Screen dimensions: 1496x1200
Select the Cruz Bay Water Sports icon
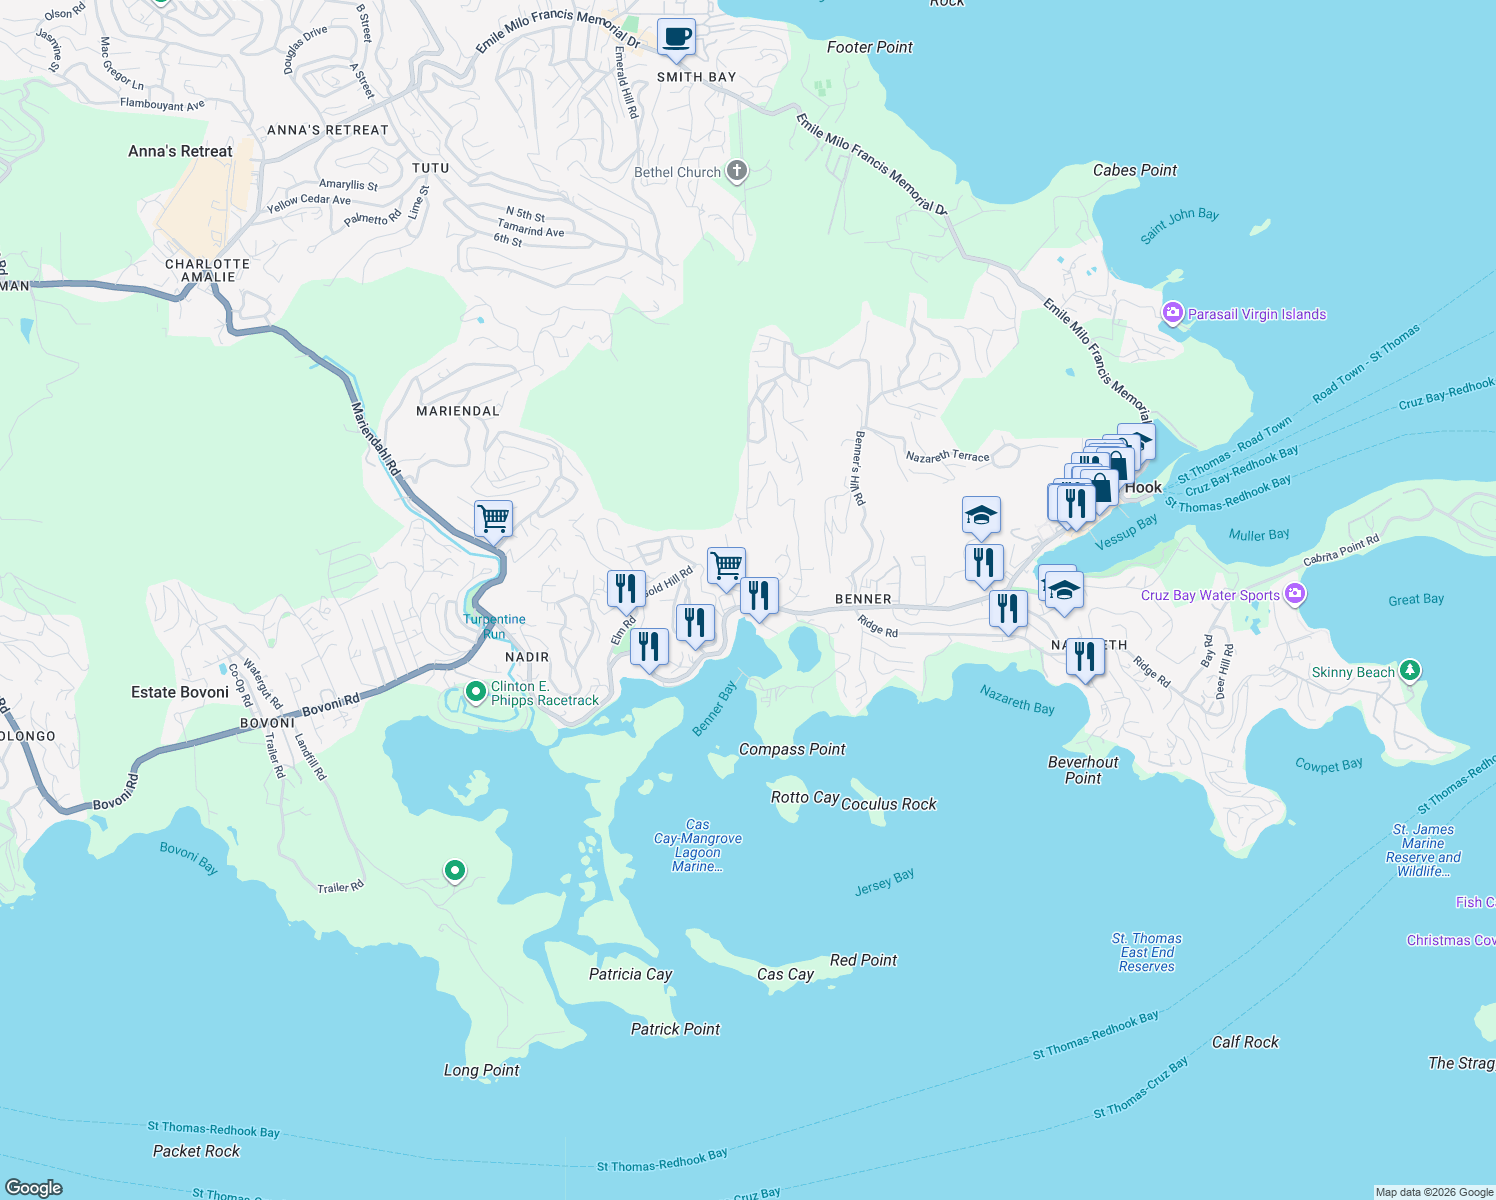click(1295, 593)
